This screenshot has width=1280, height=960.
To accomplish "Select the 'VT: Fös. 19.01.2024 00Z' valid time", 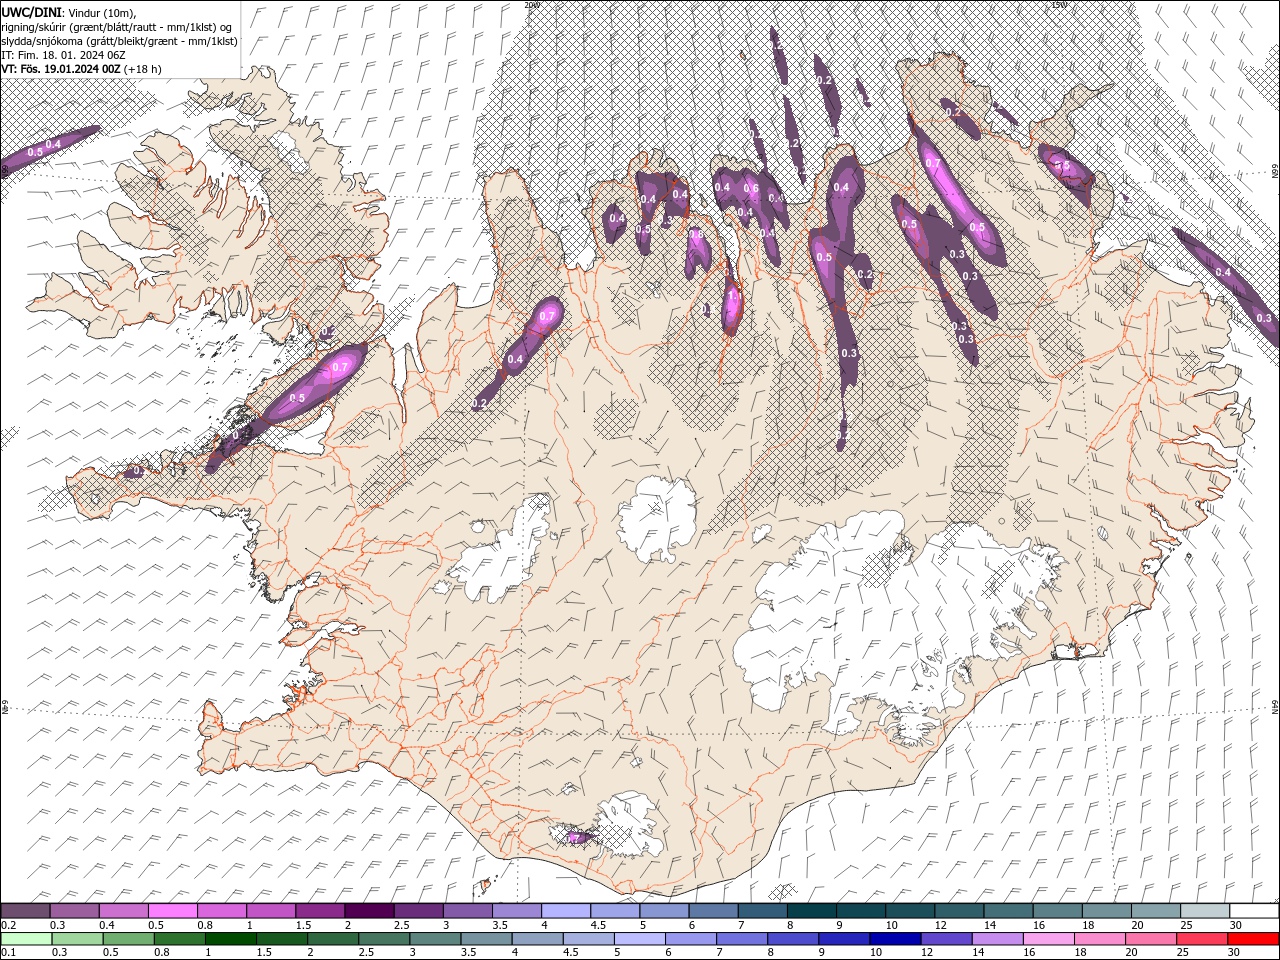I will pos(60,69).
